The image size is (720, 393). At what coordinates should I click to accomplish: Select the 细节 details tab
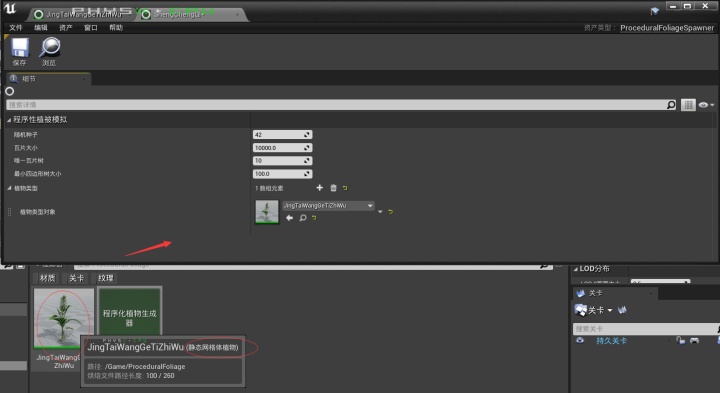(48, 79)
